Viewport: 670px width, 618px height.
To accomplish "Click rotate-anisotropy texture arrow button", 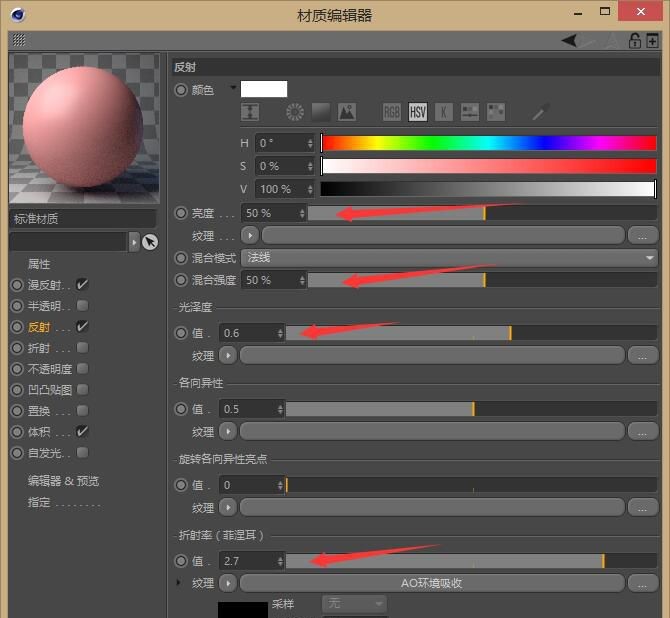I will pos(228,508).
